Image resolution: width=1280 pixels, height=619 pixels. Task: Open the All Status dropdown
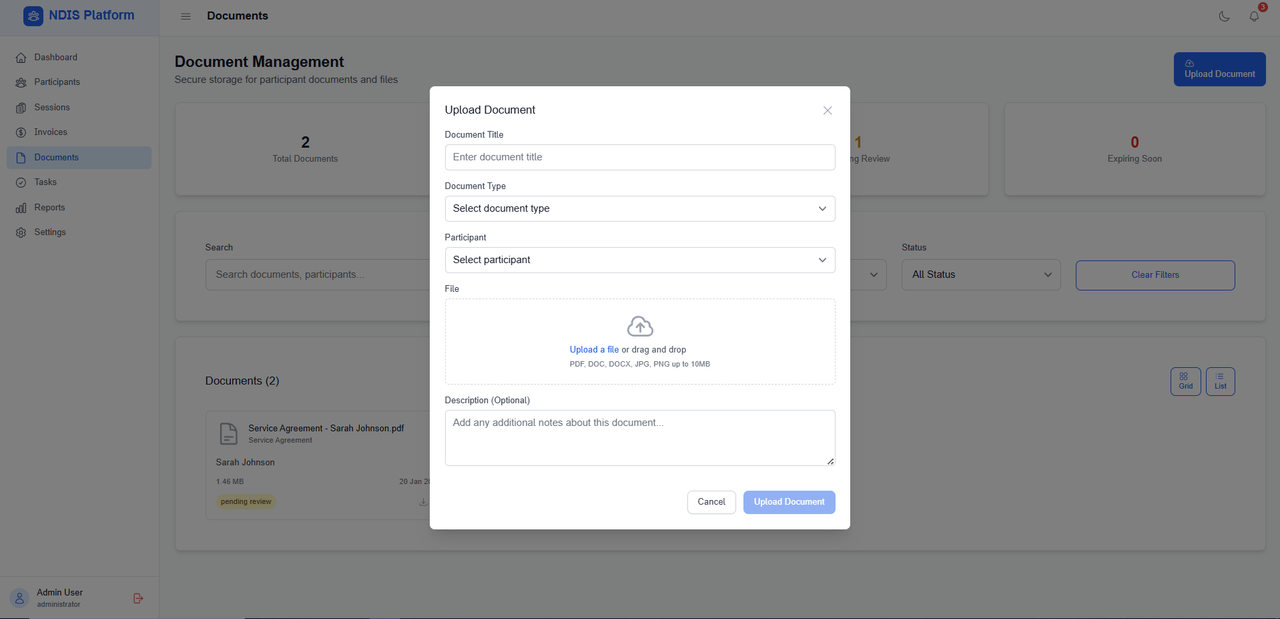click(x=981, y=275)
